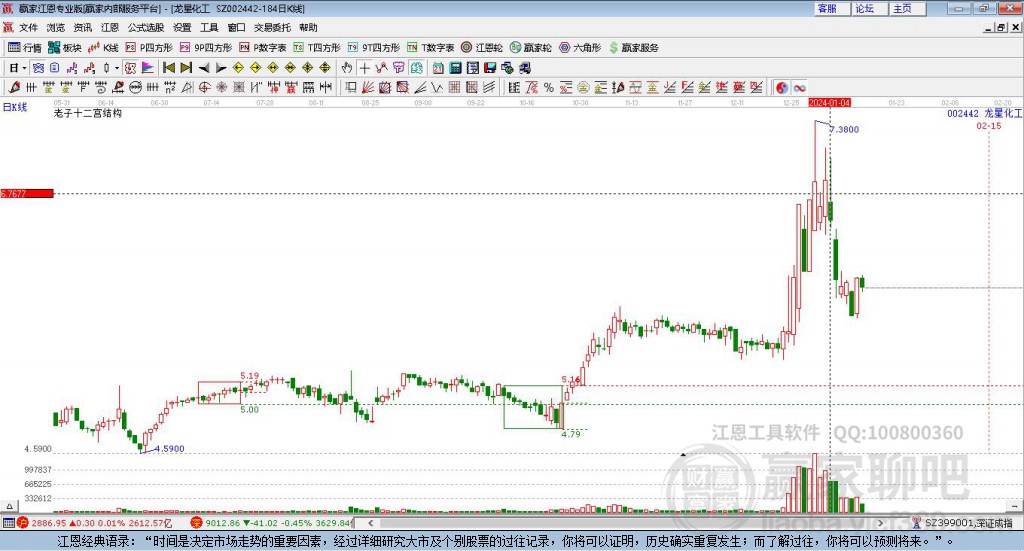Switch to the K线 chart view
Screen dimensions: 1024x551
click(103, 48)
